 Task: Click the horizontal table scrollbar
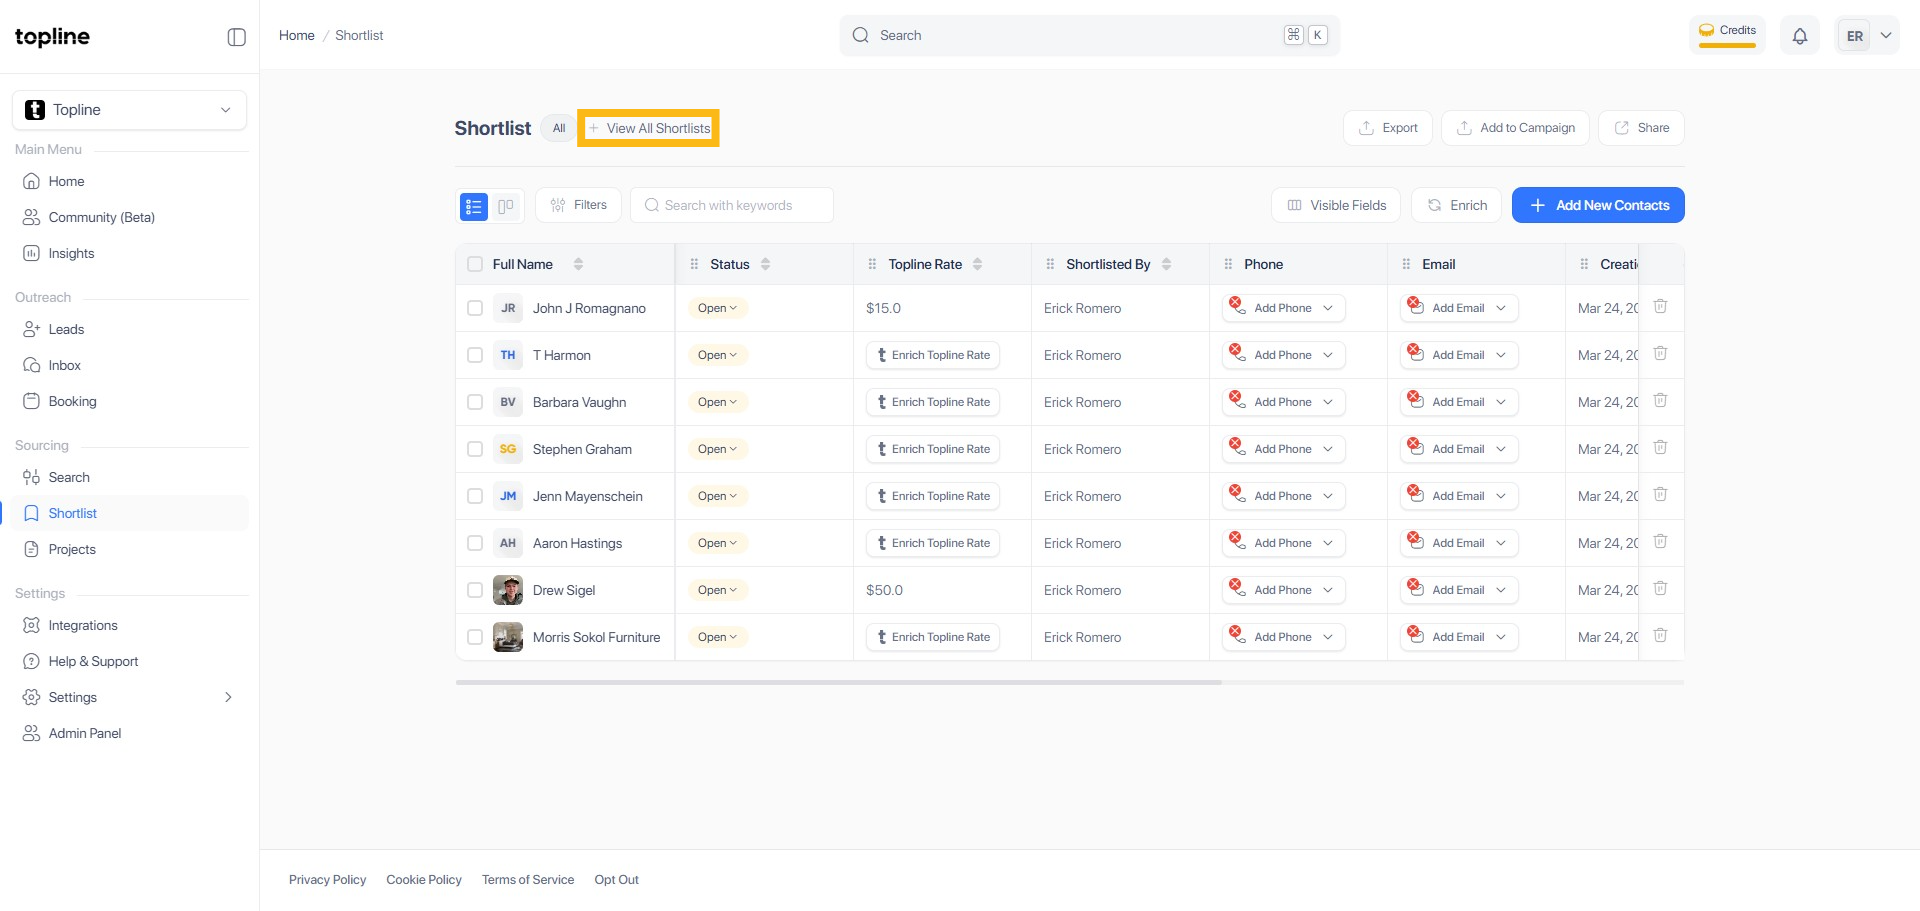tap(838, 682)
